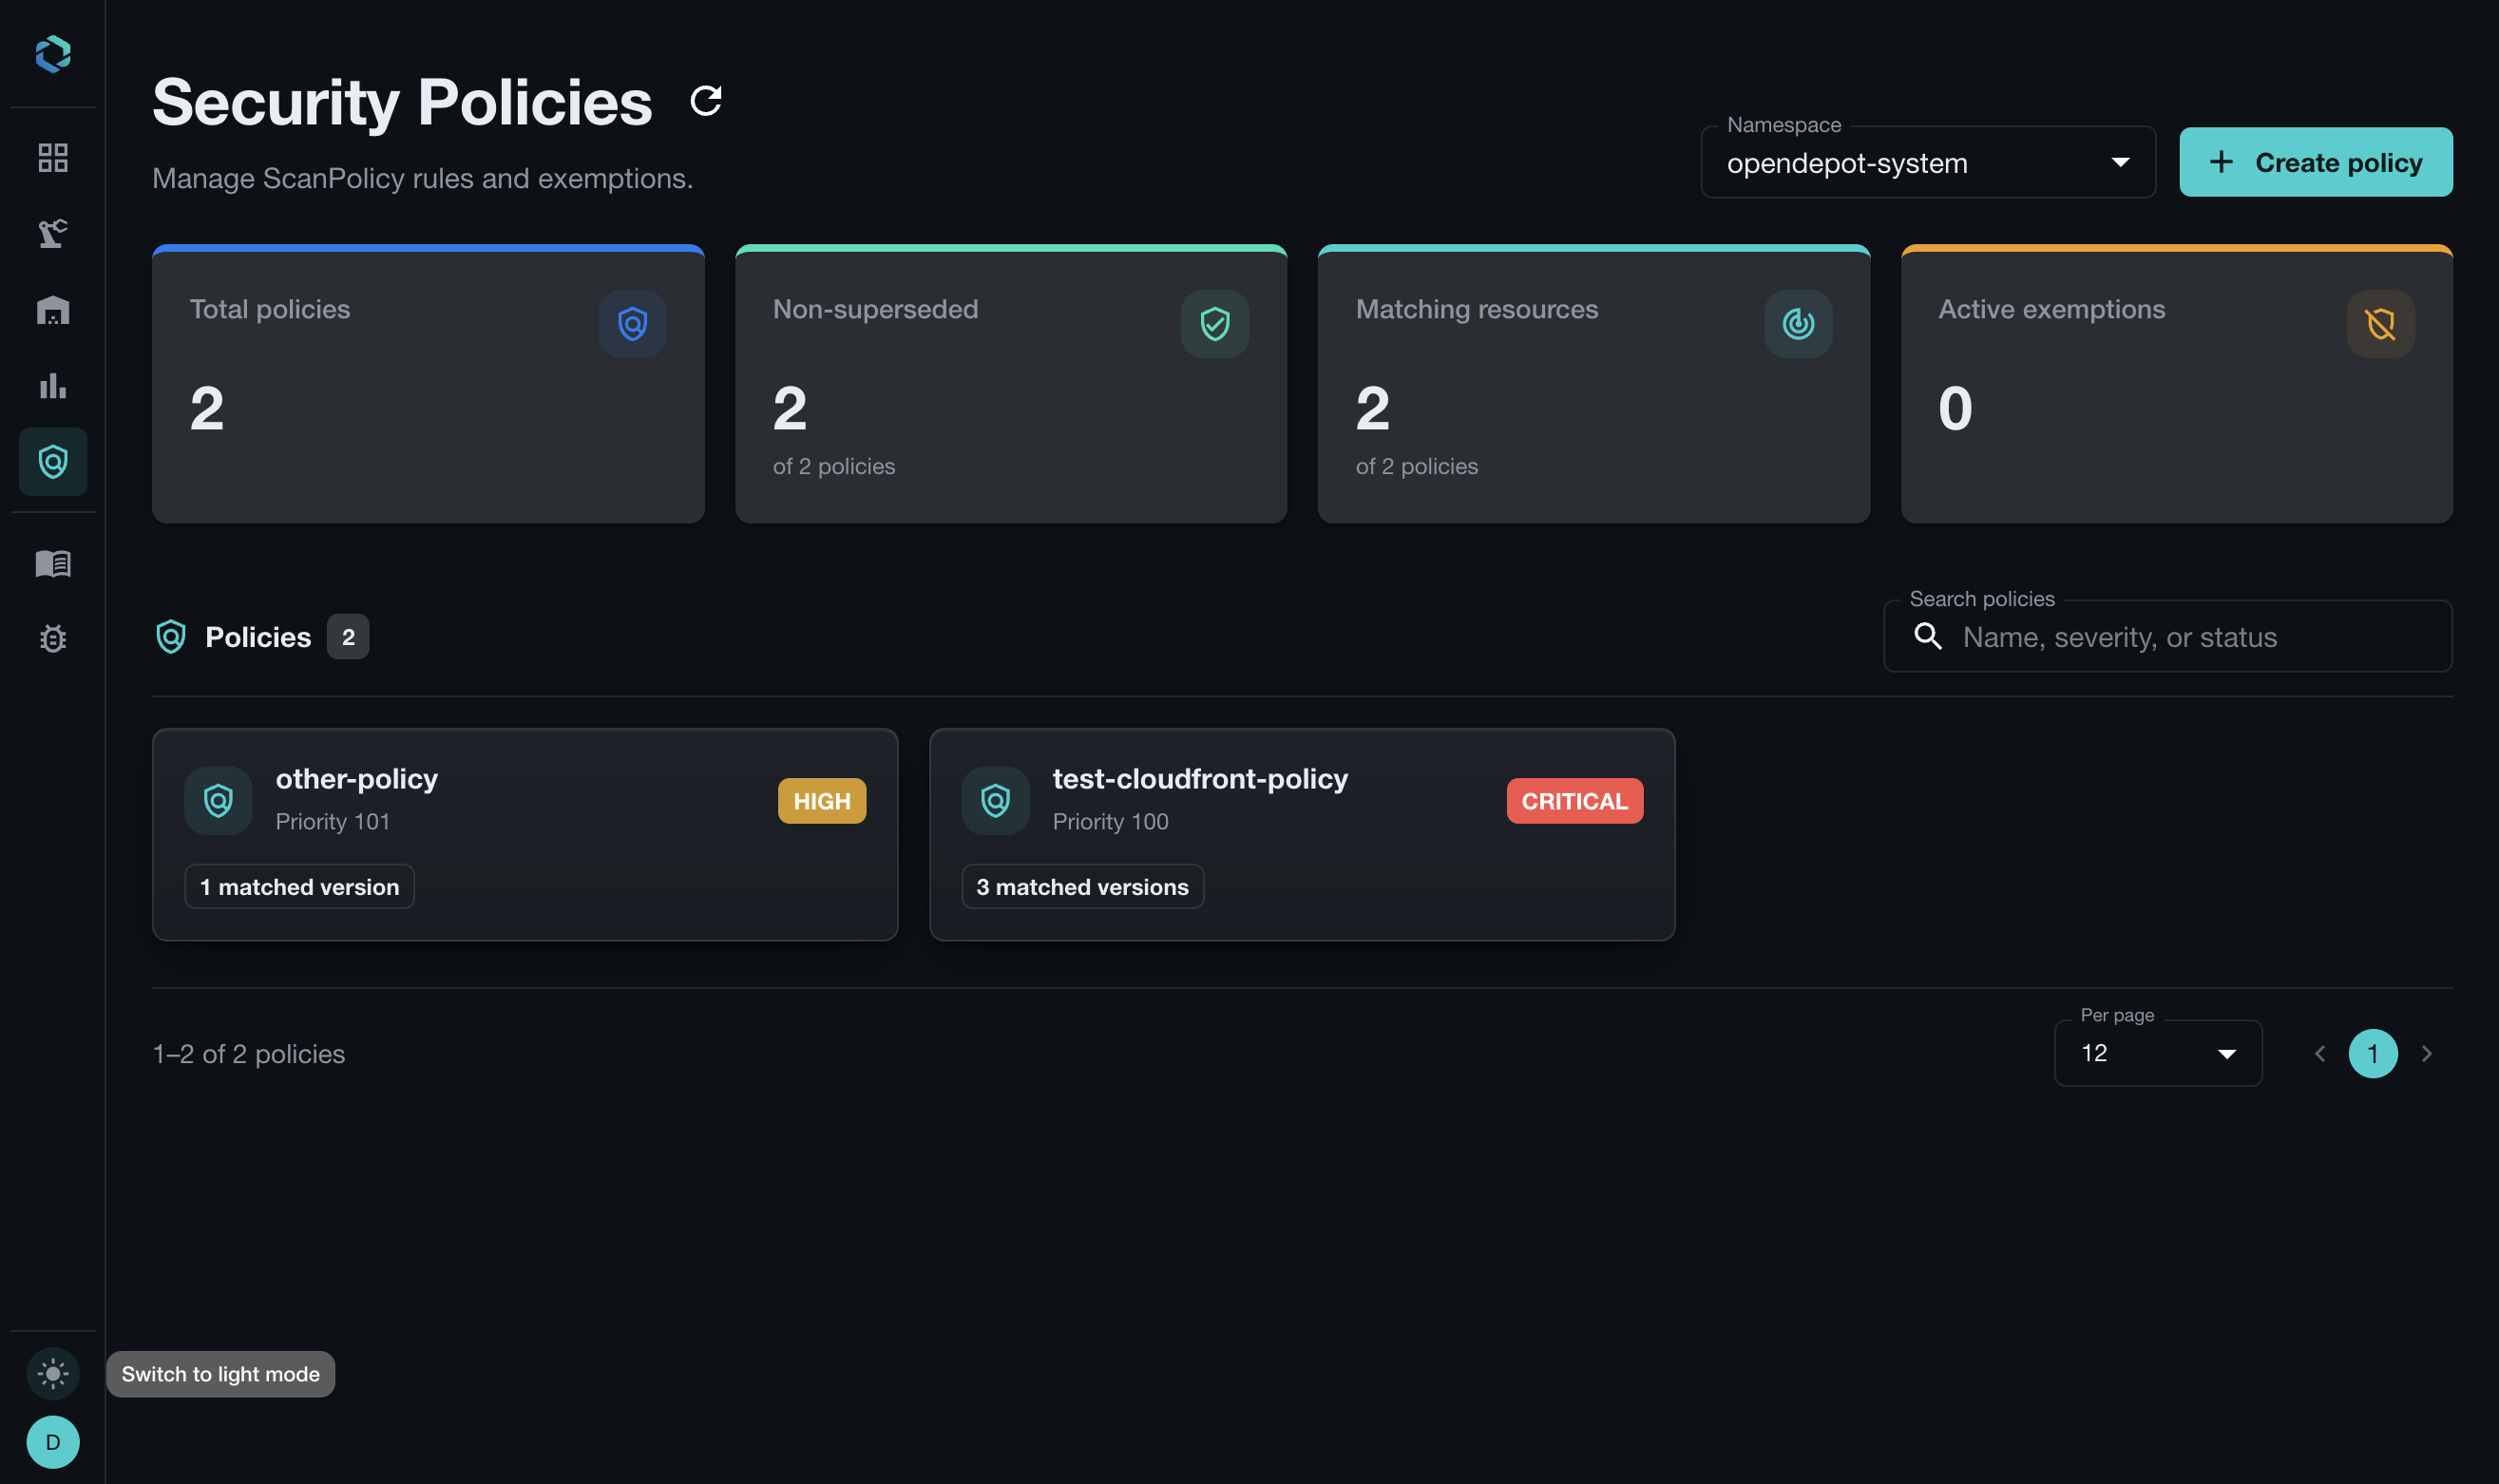The image size is (2499, 1484).
Task: Switch to light mode with sun icon
Action: [53, 1374]
